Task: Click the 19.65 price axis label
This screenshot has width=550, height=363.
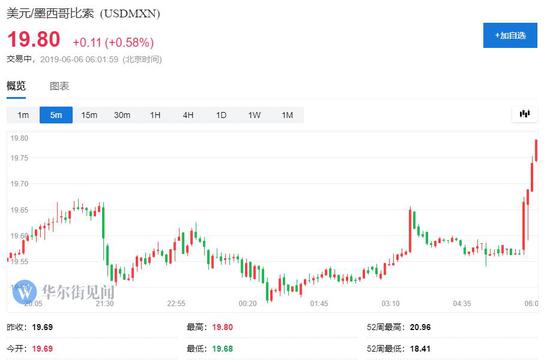Action: 19,210
